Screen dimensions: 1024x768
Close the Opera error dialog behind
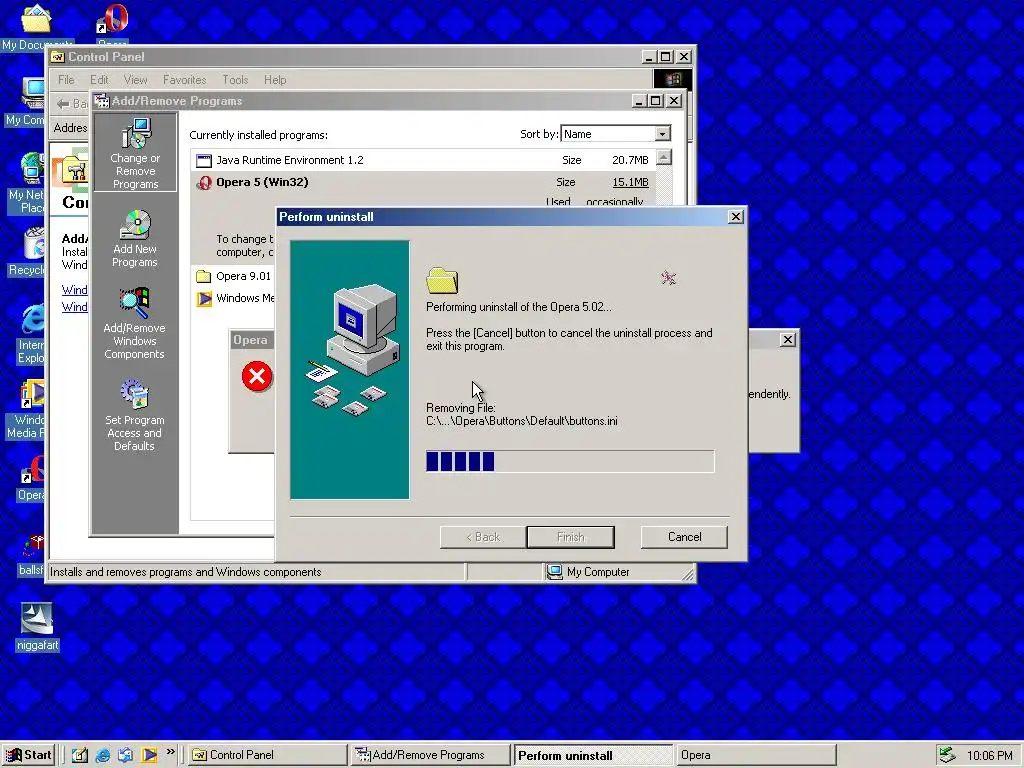pyautogui.click(x=788, y=340)
